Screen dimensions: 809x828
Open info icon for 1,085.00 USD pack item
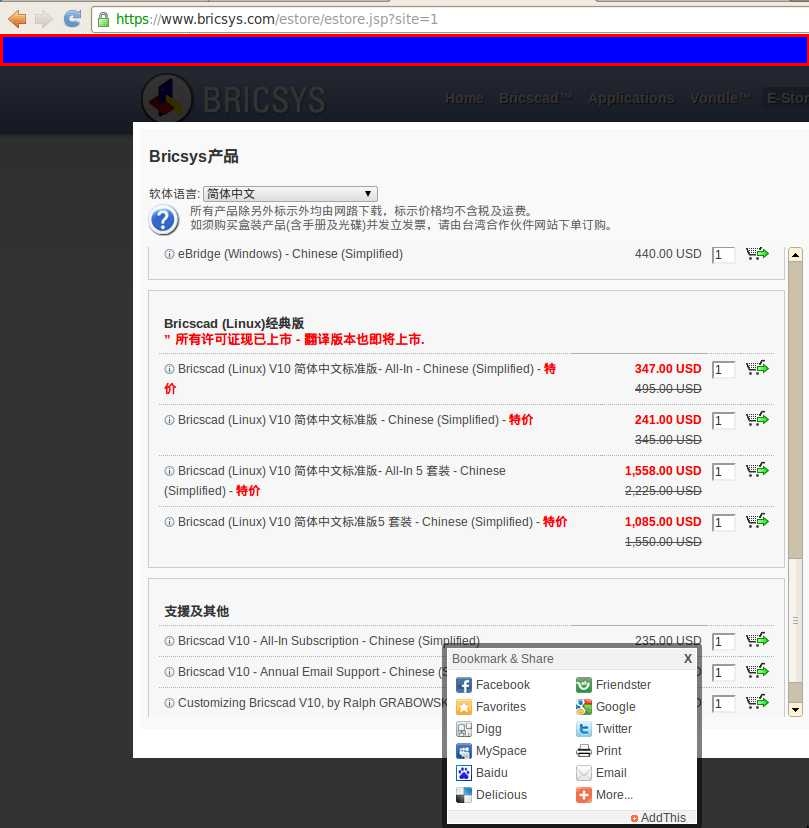(x=169, y=522)
